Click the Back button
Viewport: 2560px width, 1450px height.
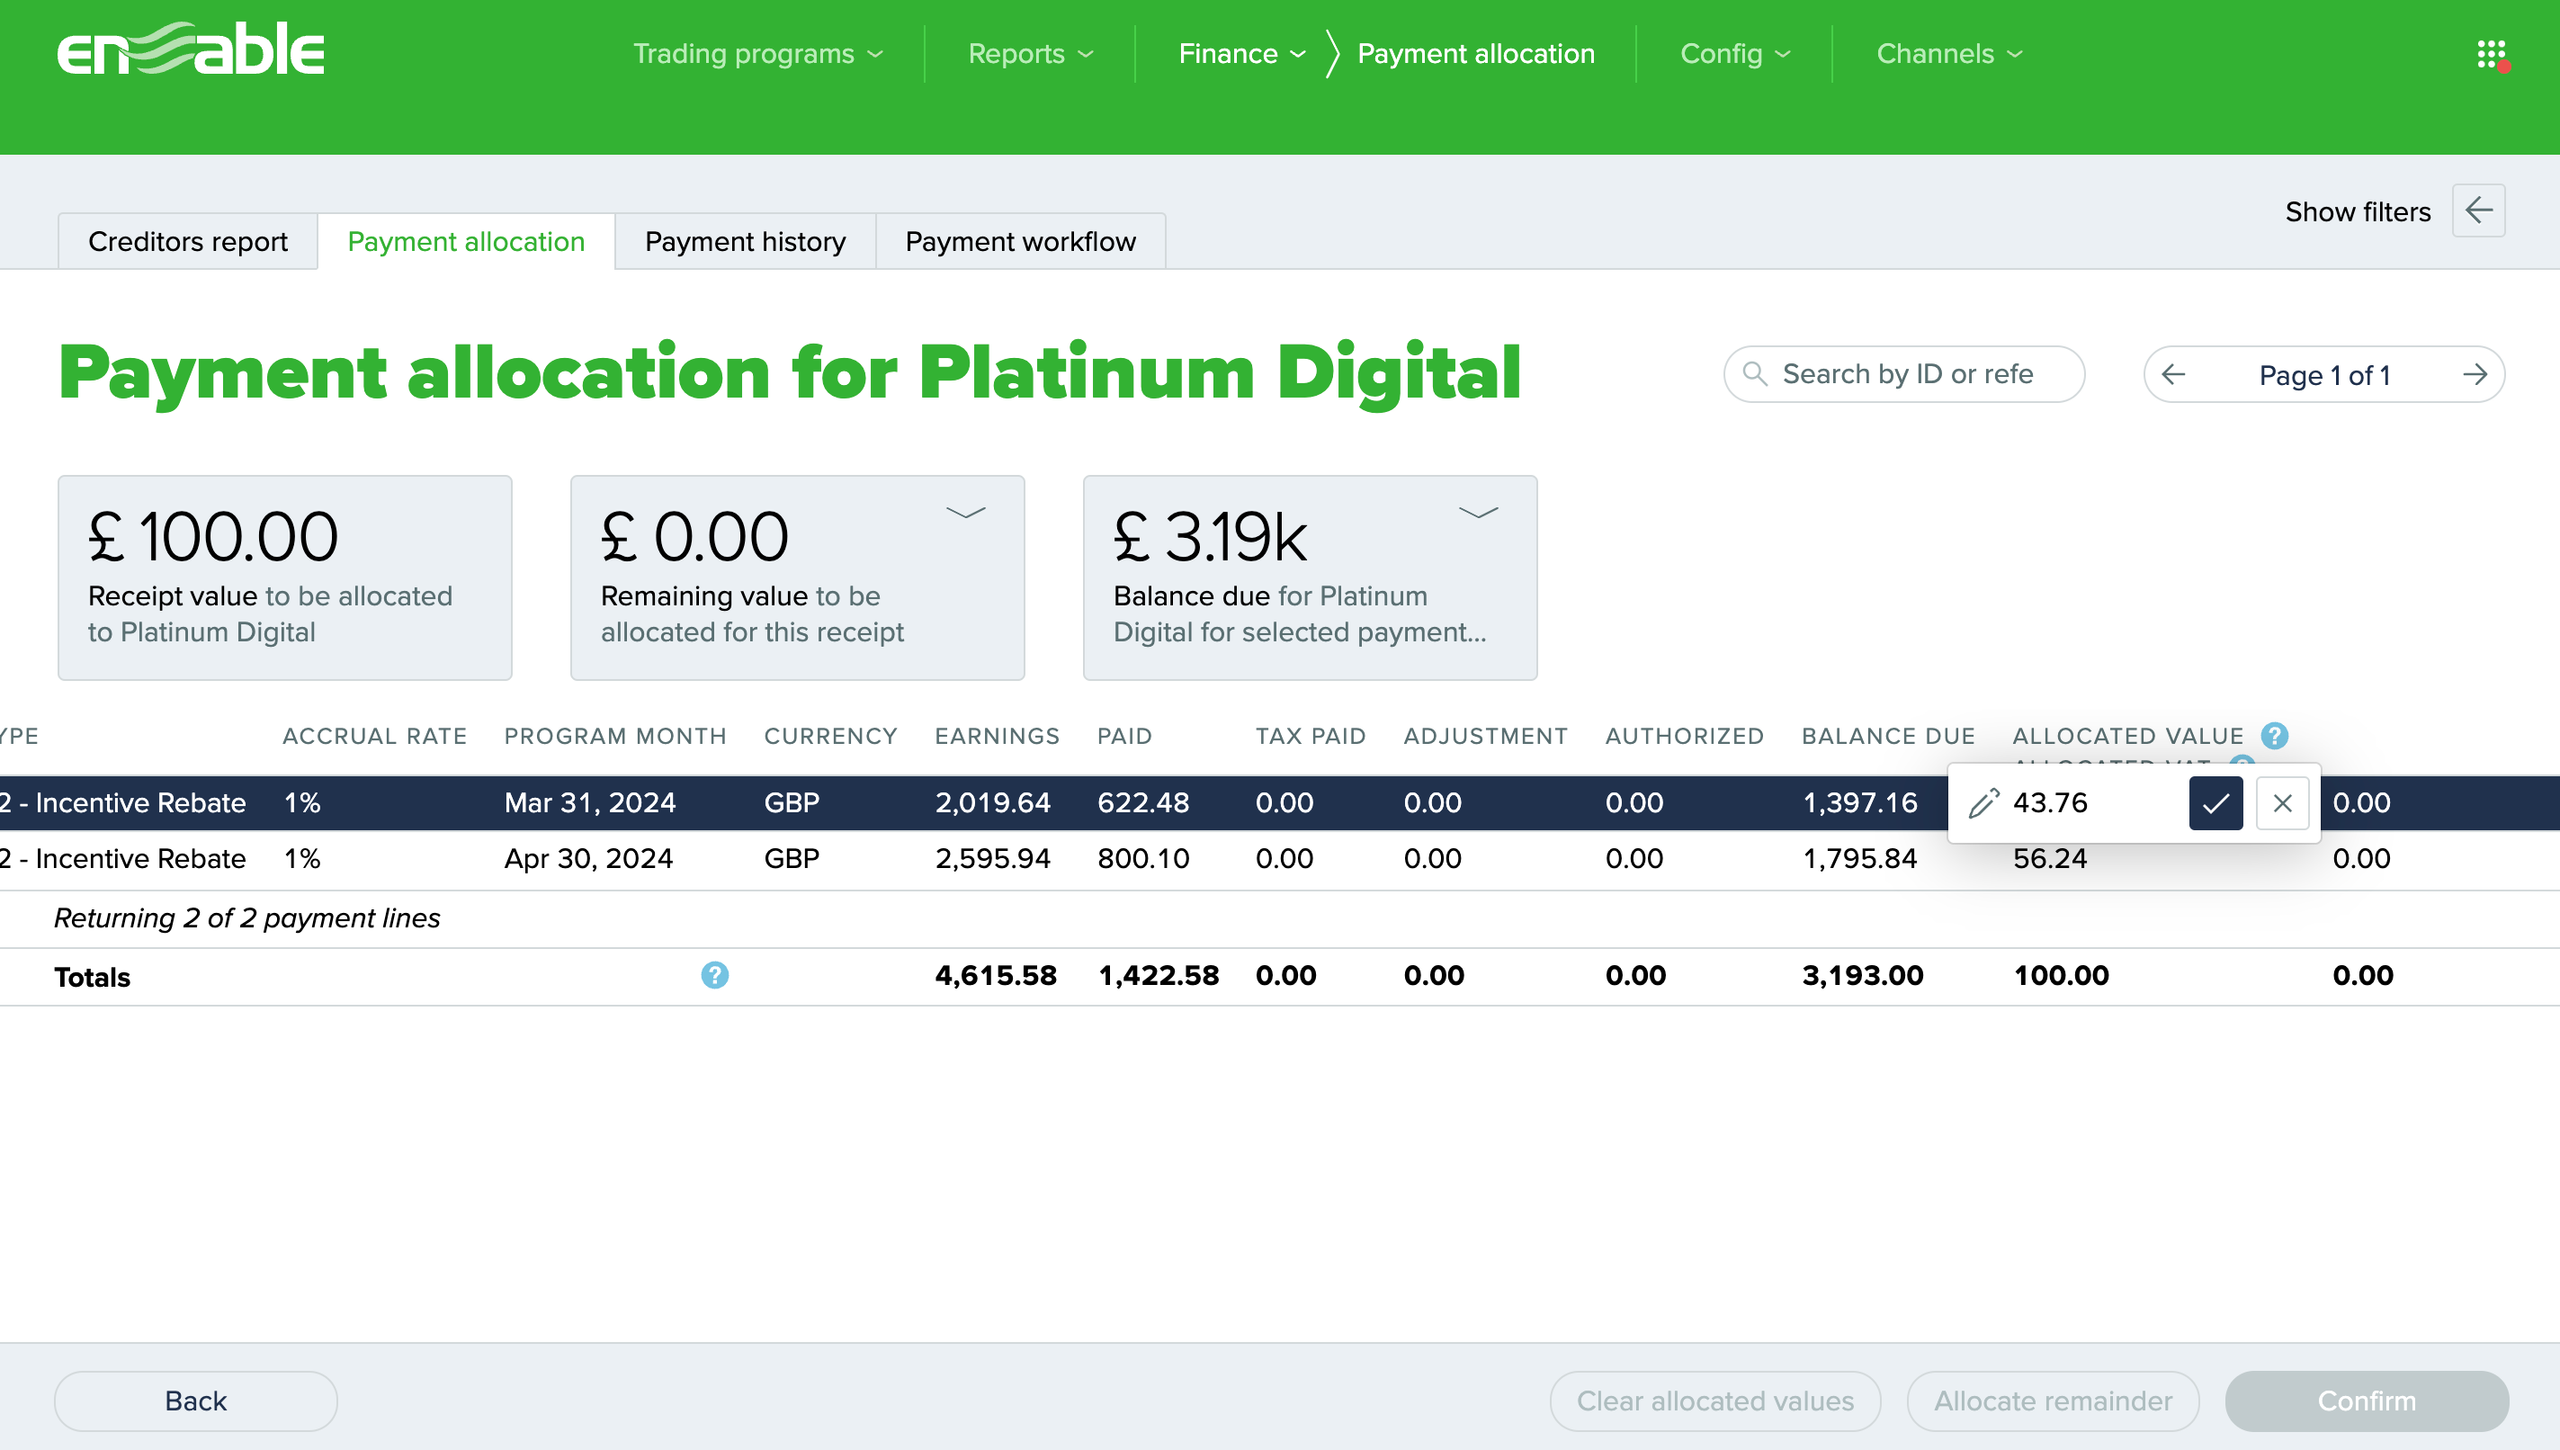196,1401
